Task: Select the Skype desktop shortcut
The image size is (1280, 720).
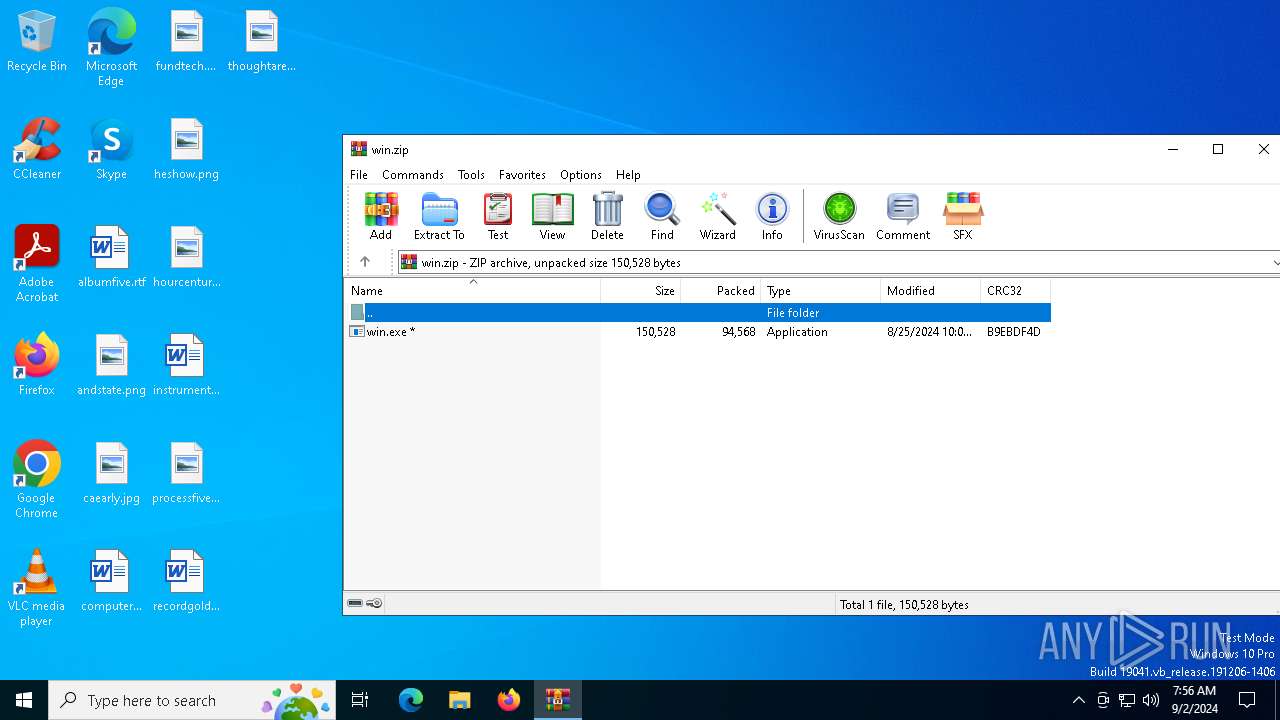Action: coord(111,150)
